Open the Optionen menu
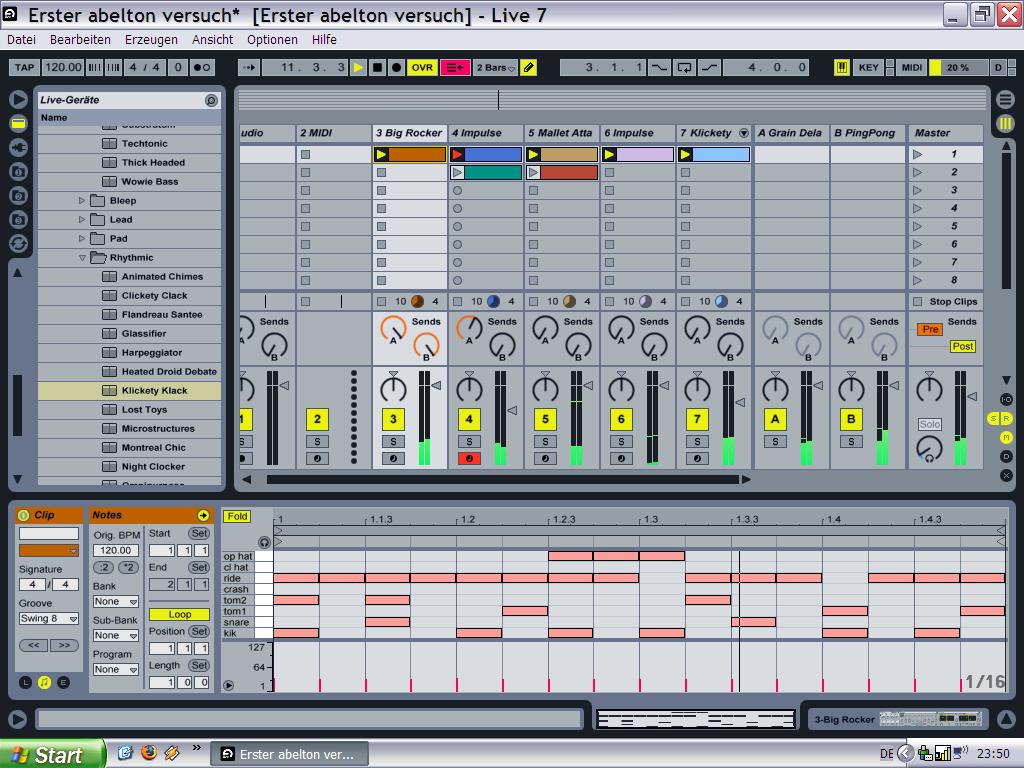The width and height of the screenshot is (1024, 768). click(x=272, y=40)
